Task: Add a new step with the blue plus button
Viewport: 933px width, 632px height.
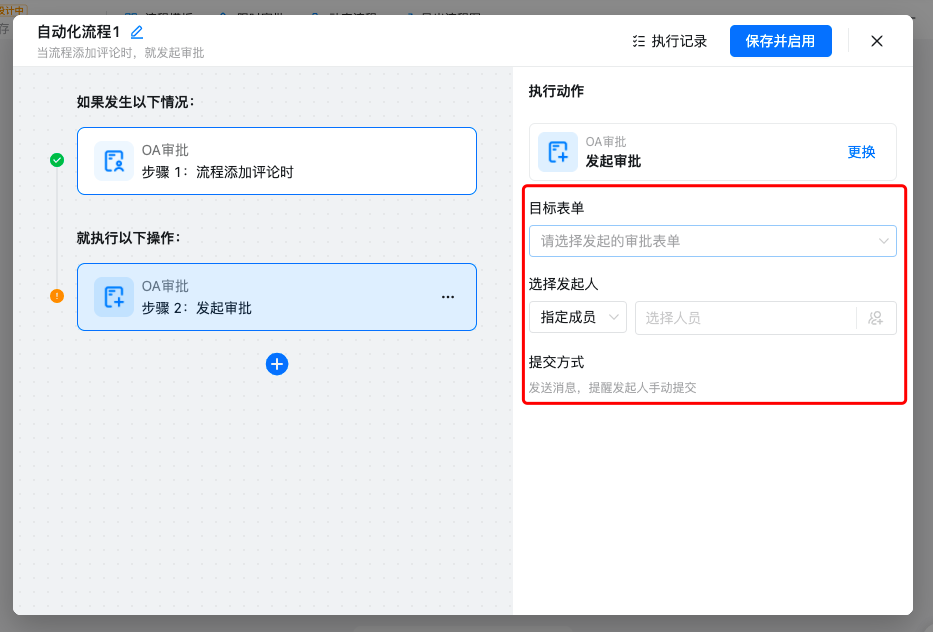Action: point(277,364)
